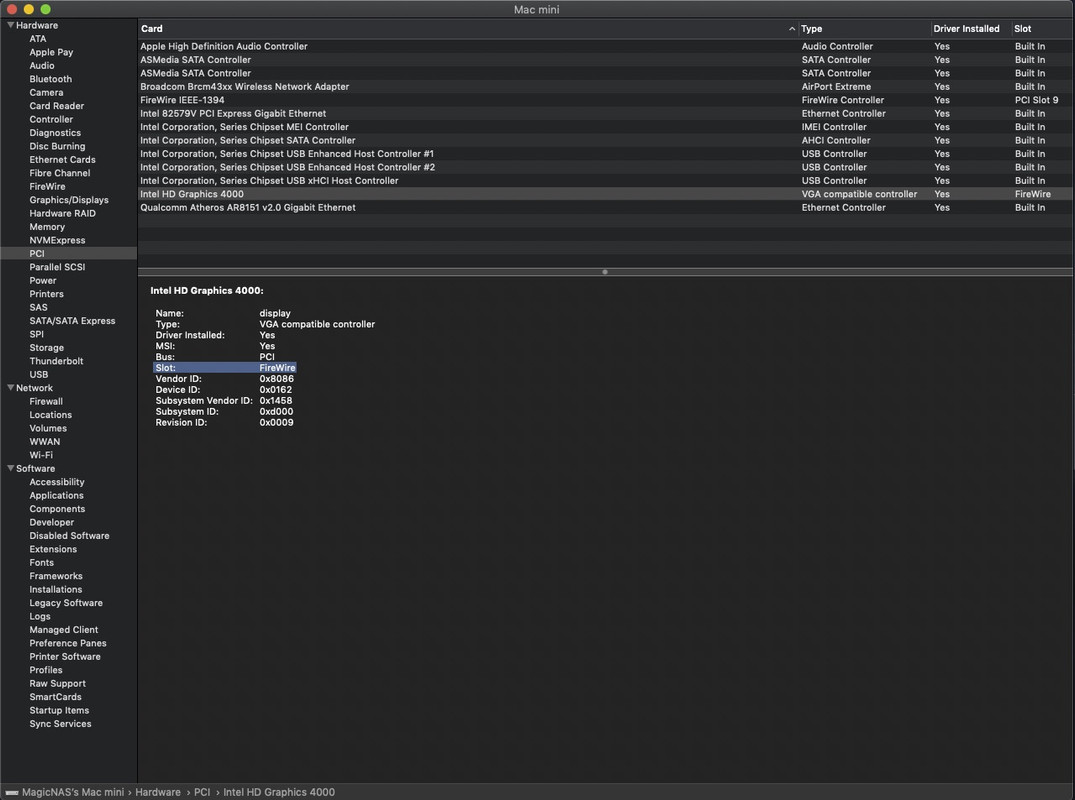
Task: Open Graphics/Displays section
Action: pos(69,200)
